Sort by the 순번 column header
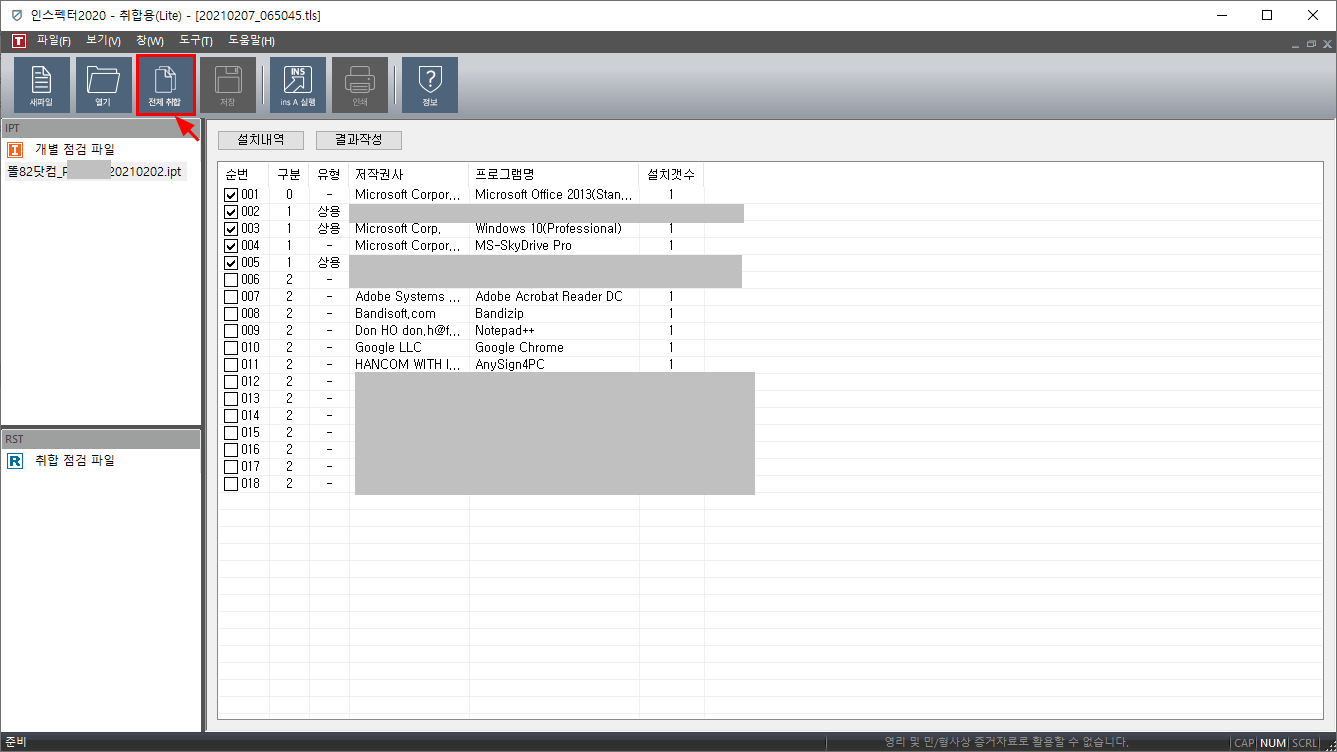The image size is (1337, 752). tap(244, 175)
